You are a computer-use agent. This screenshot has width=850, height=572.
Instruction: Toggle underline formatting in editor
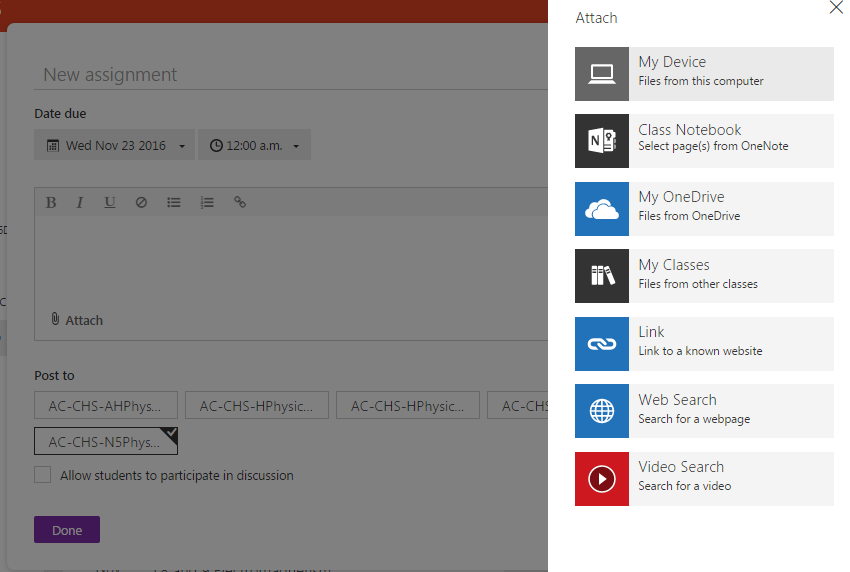coord(110,202)
